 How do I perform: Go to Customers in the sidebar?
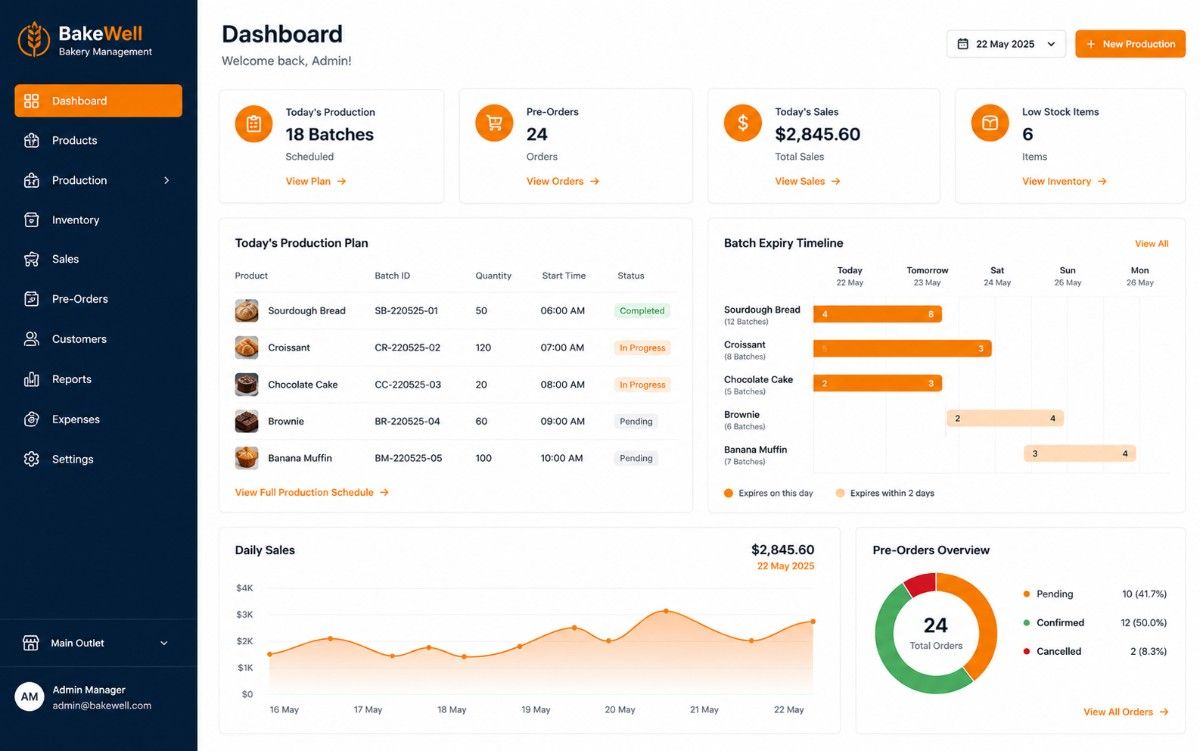[x=98, y=339]
